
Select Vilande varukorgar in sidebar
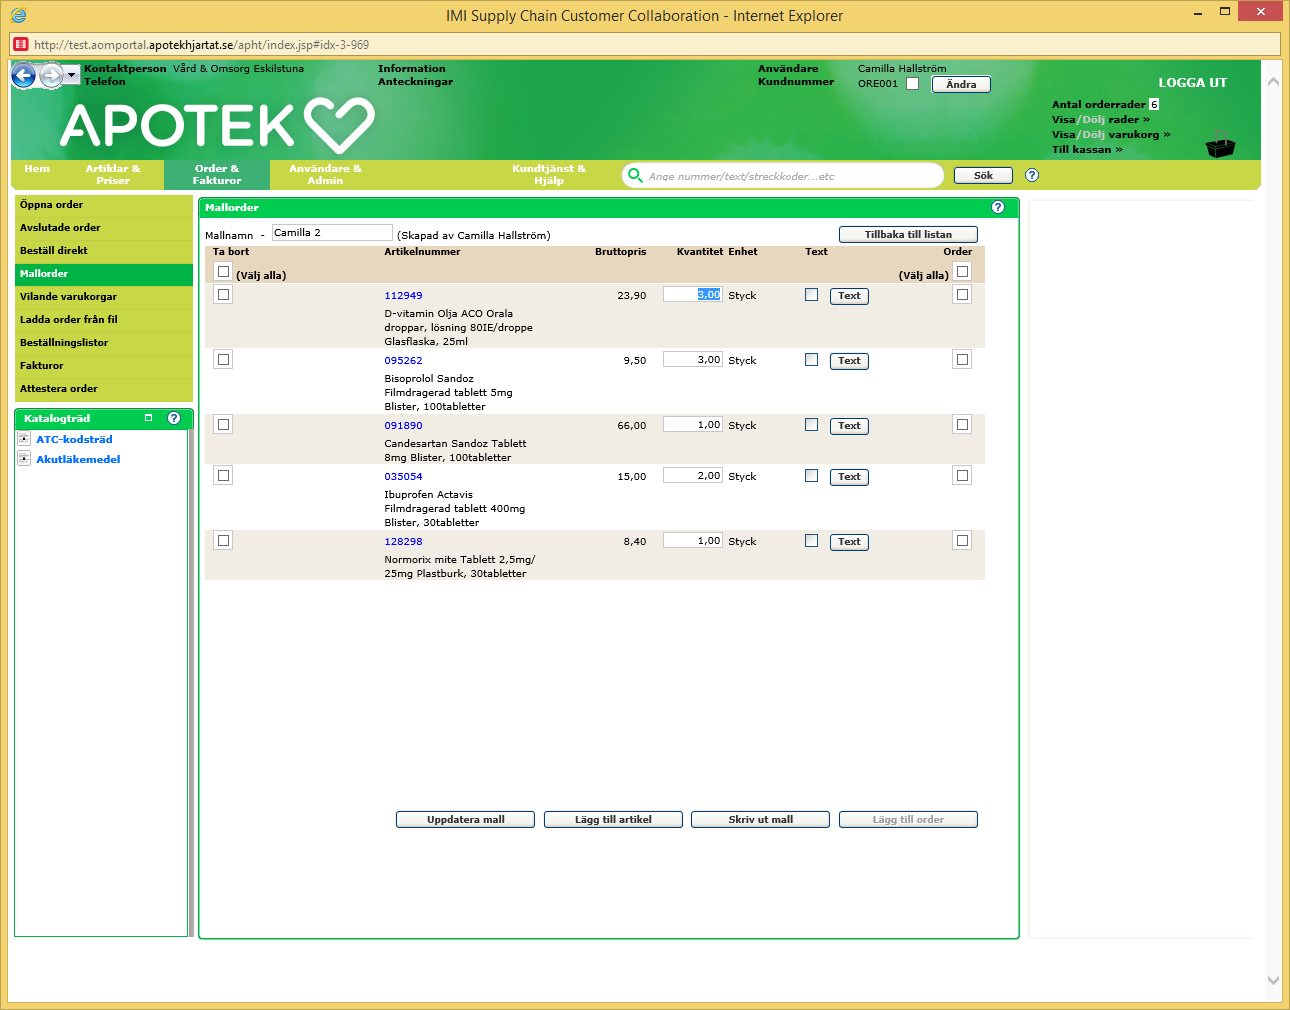[x=104, y=297]
